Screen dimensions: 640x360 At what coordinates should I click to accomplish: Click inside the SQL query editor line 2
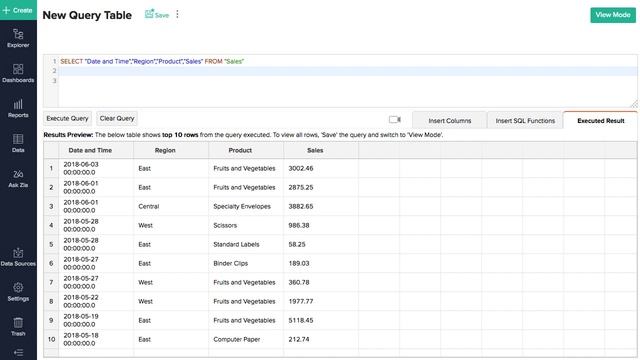pyautogui.click(x=347, y=71)
